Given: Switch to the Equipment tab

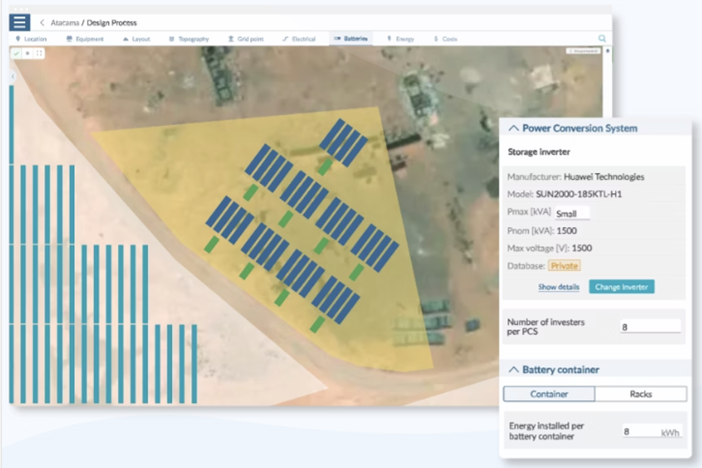Looking at the screenshot, I should (85, 39).
